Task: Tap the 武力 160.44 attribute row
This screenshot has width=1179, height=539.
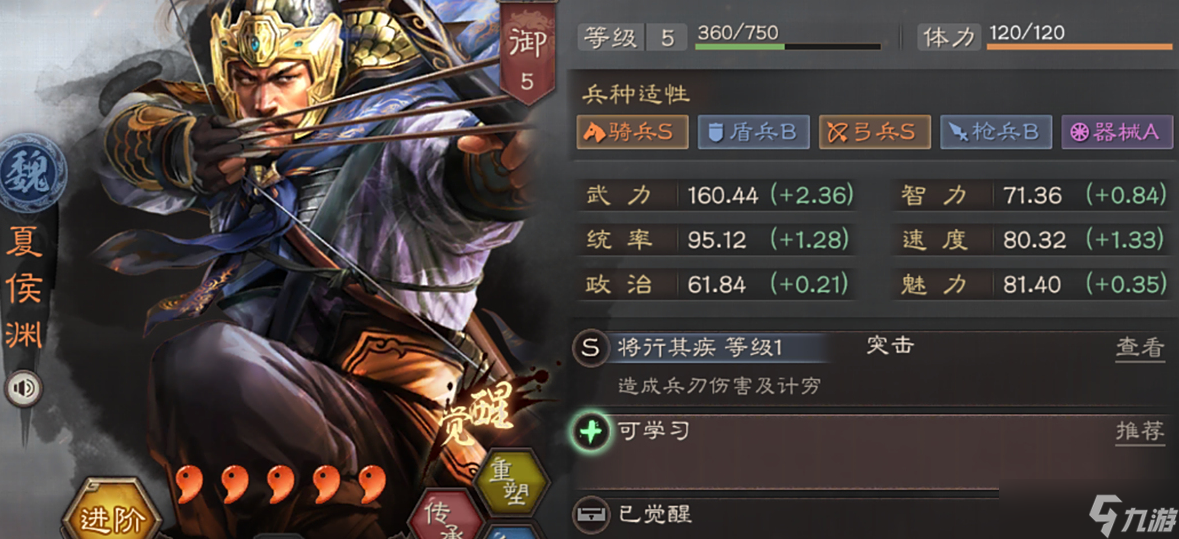Action: [x=718, y=196]
